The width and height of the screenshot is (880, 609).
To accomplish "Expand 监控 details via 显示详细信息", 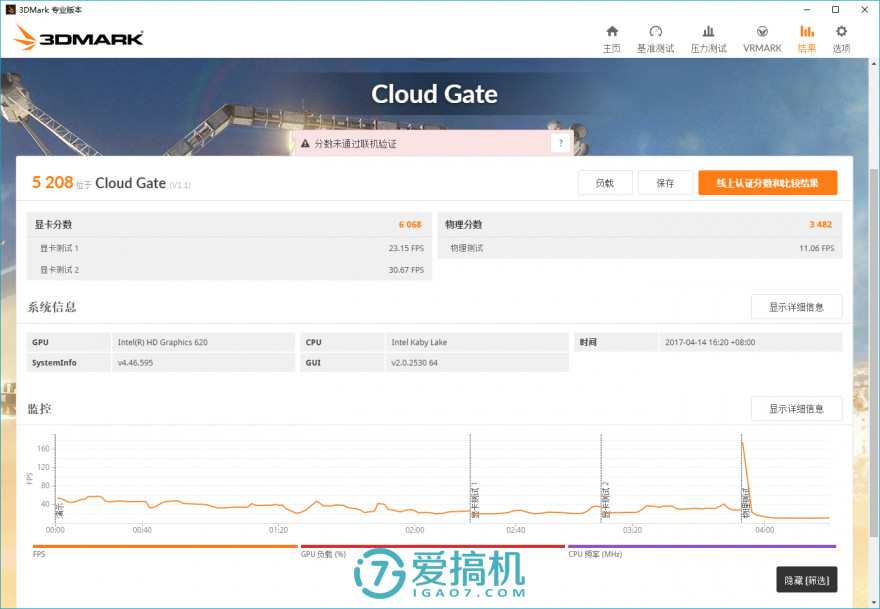I will coord(796,408).
